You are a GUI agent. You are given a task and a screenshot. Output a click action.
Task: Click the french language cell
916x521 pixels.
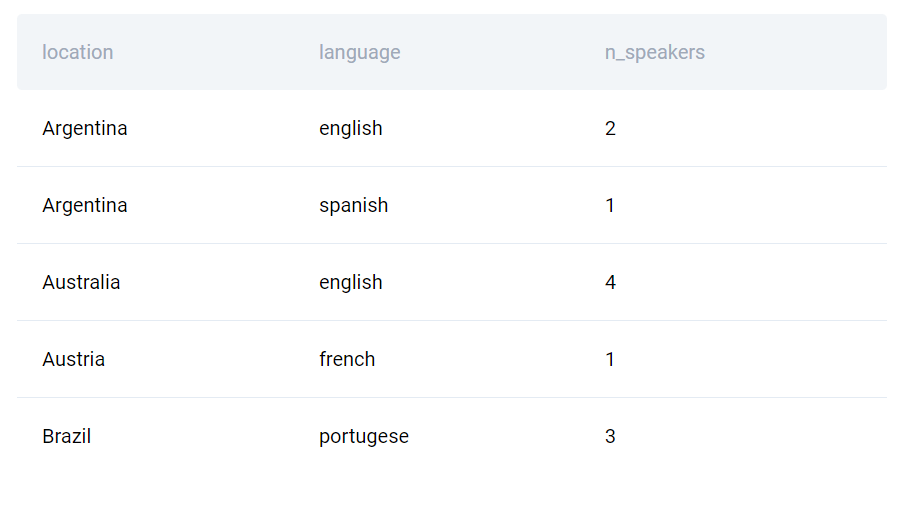(x=347, y=359)
